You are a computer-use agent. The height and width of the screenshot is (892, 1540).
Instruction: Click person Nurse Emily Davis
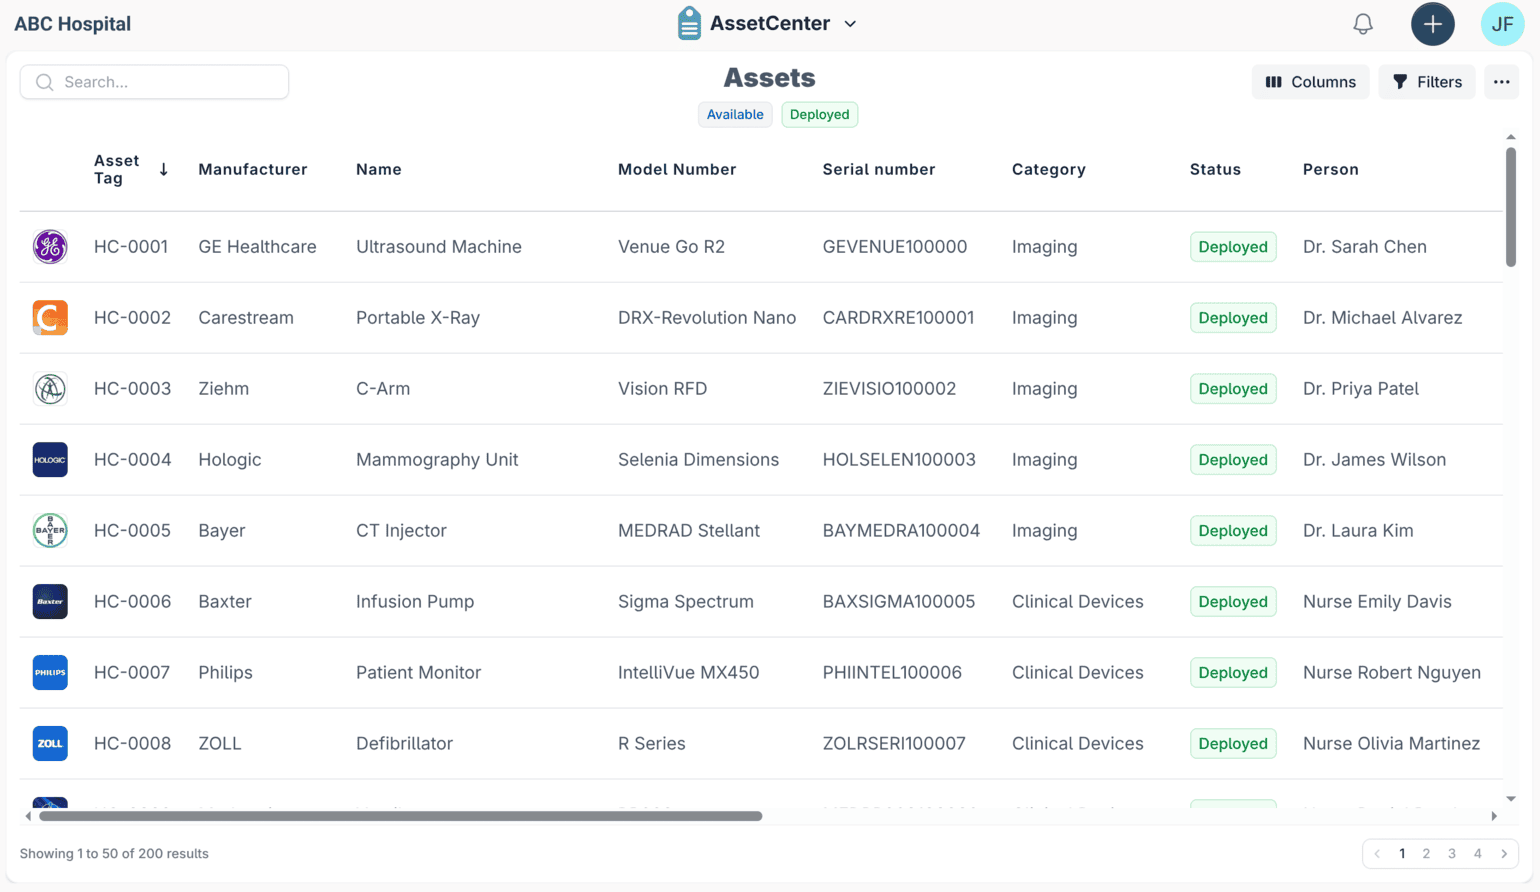click(1377, 602)
